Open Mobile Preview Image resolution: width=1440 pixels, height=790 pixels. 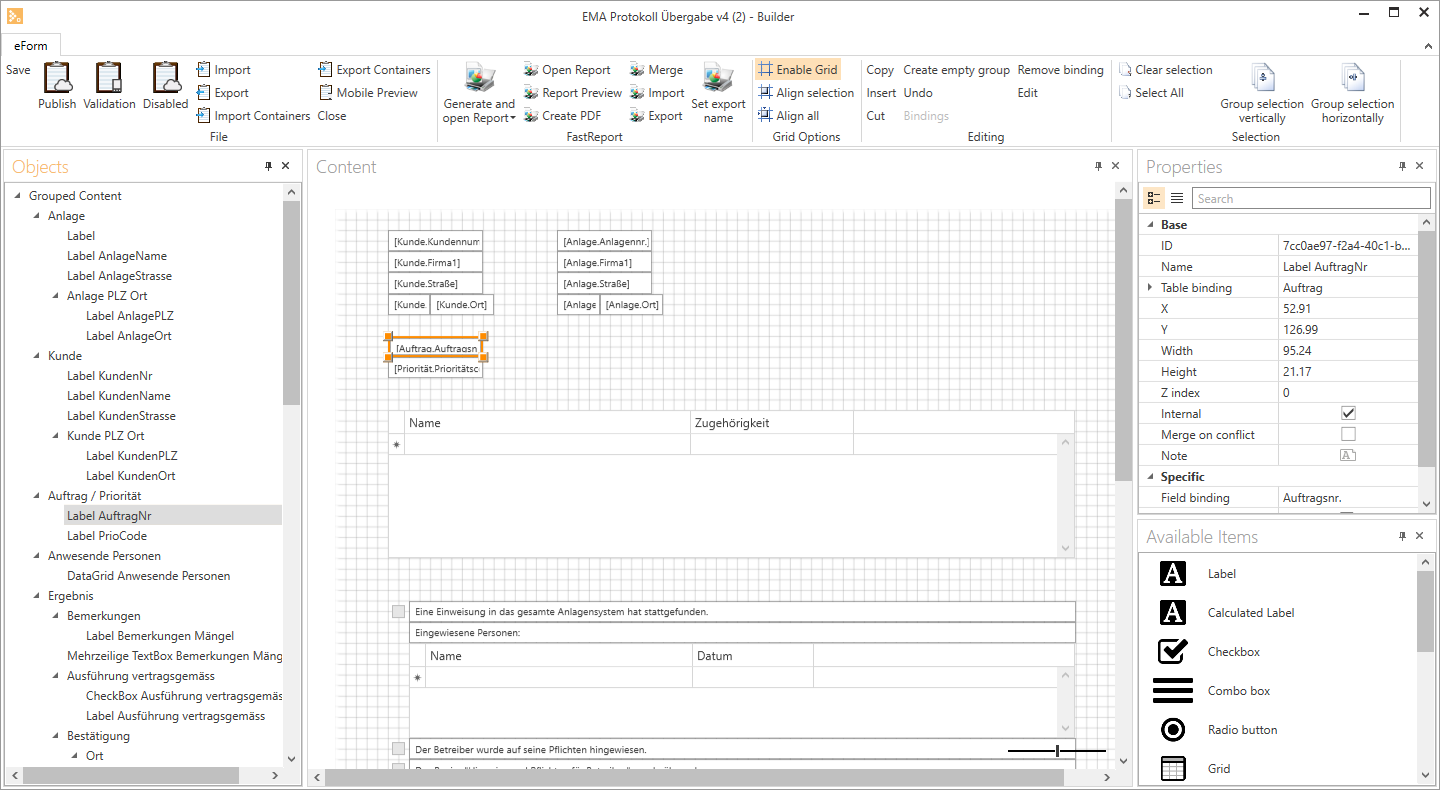367,93
